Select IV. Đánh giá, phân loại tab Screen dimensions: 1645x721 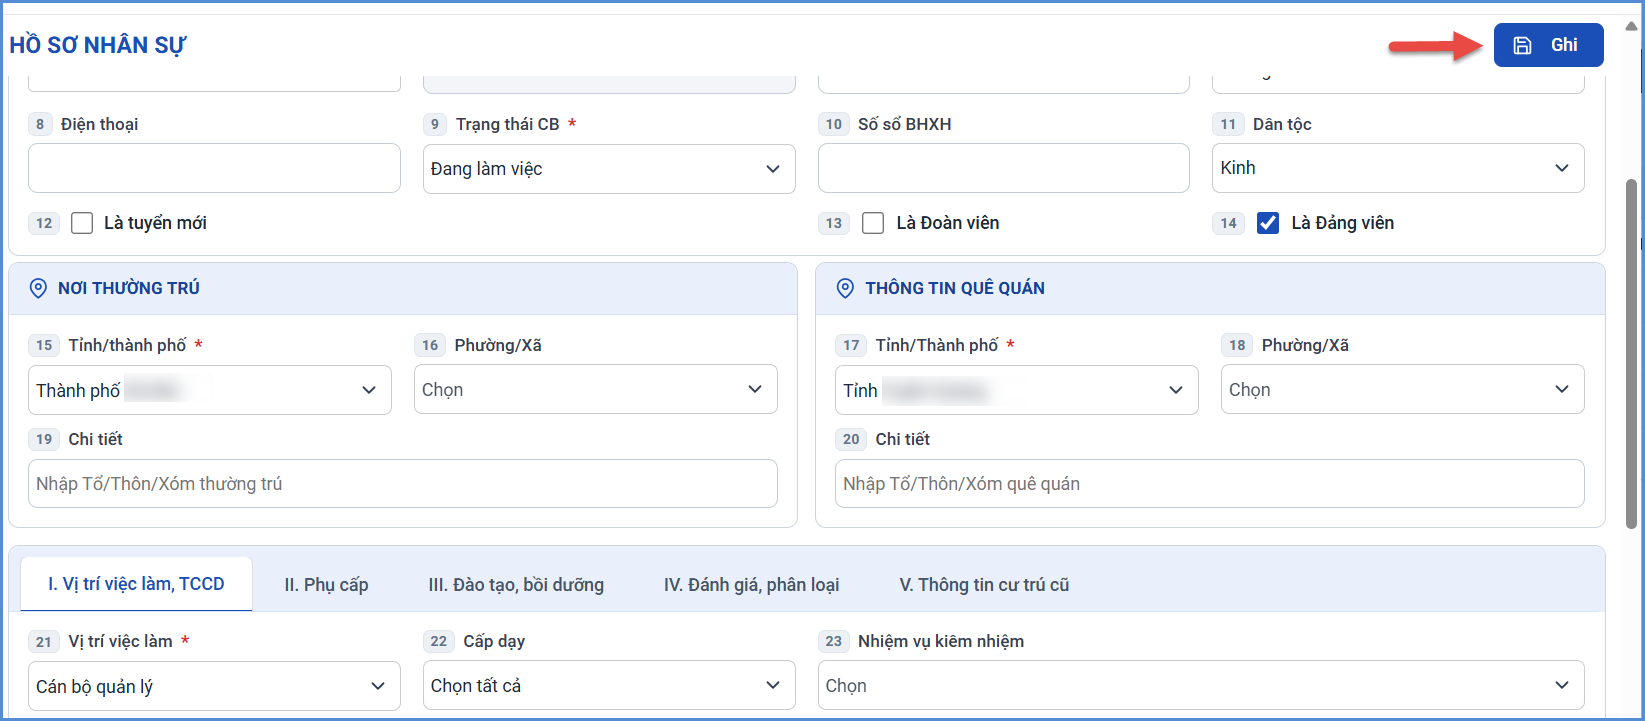(x=751, y=585)
